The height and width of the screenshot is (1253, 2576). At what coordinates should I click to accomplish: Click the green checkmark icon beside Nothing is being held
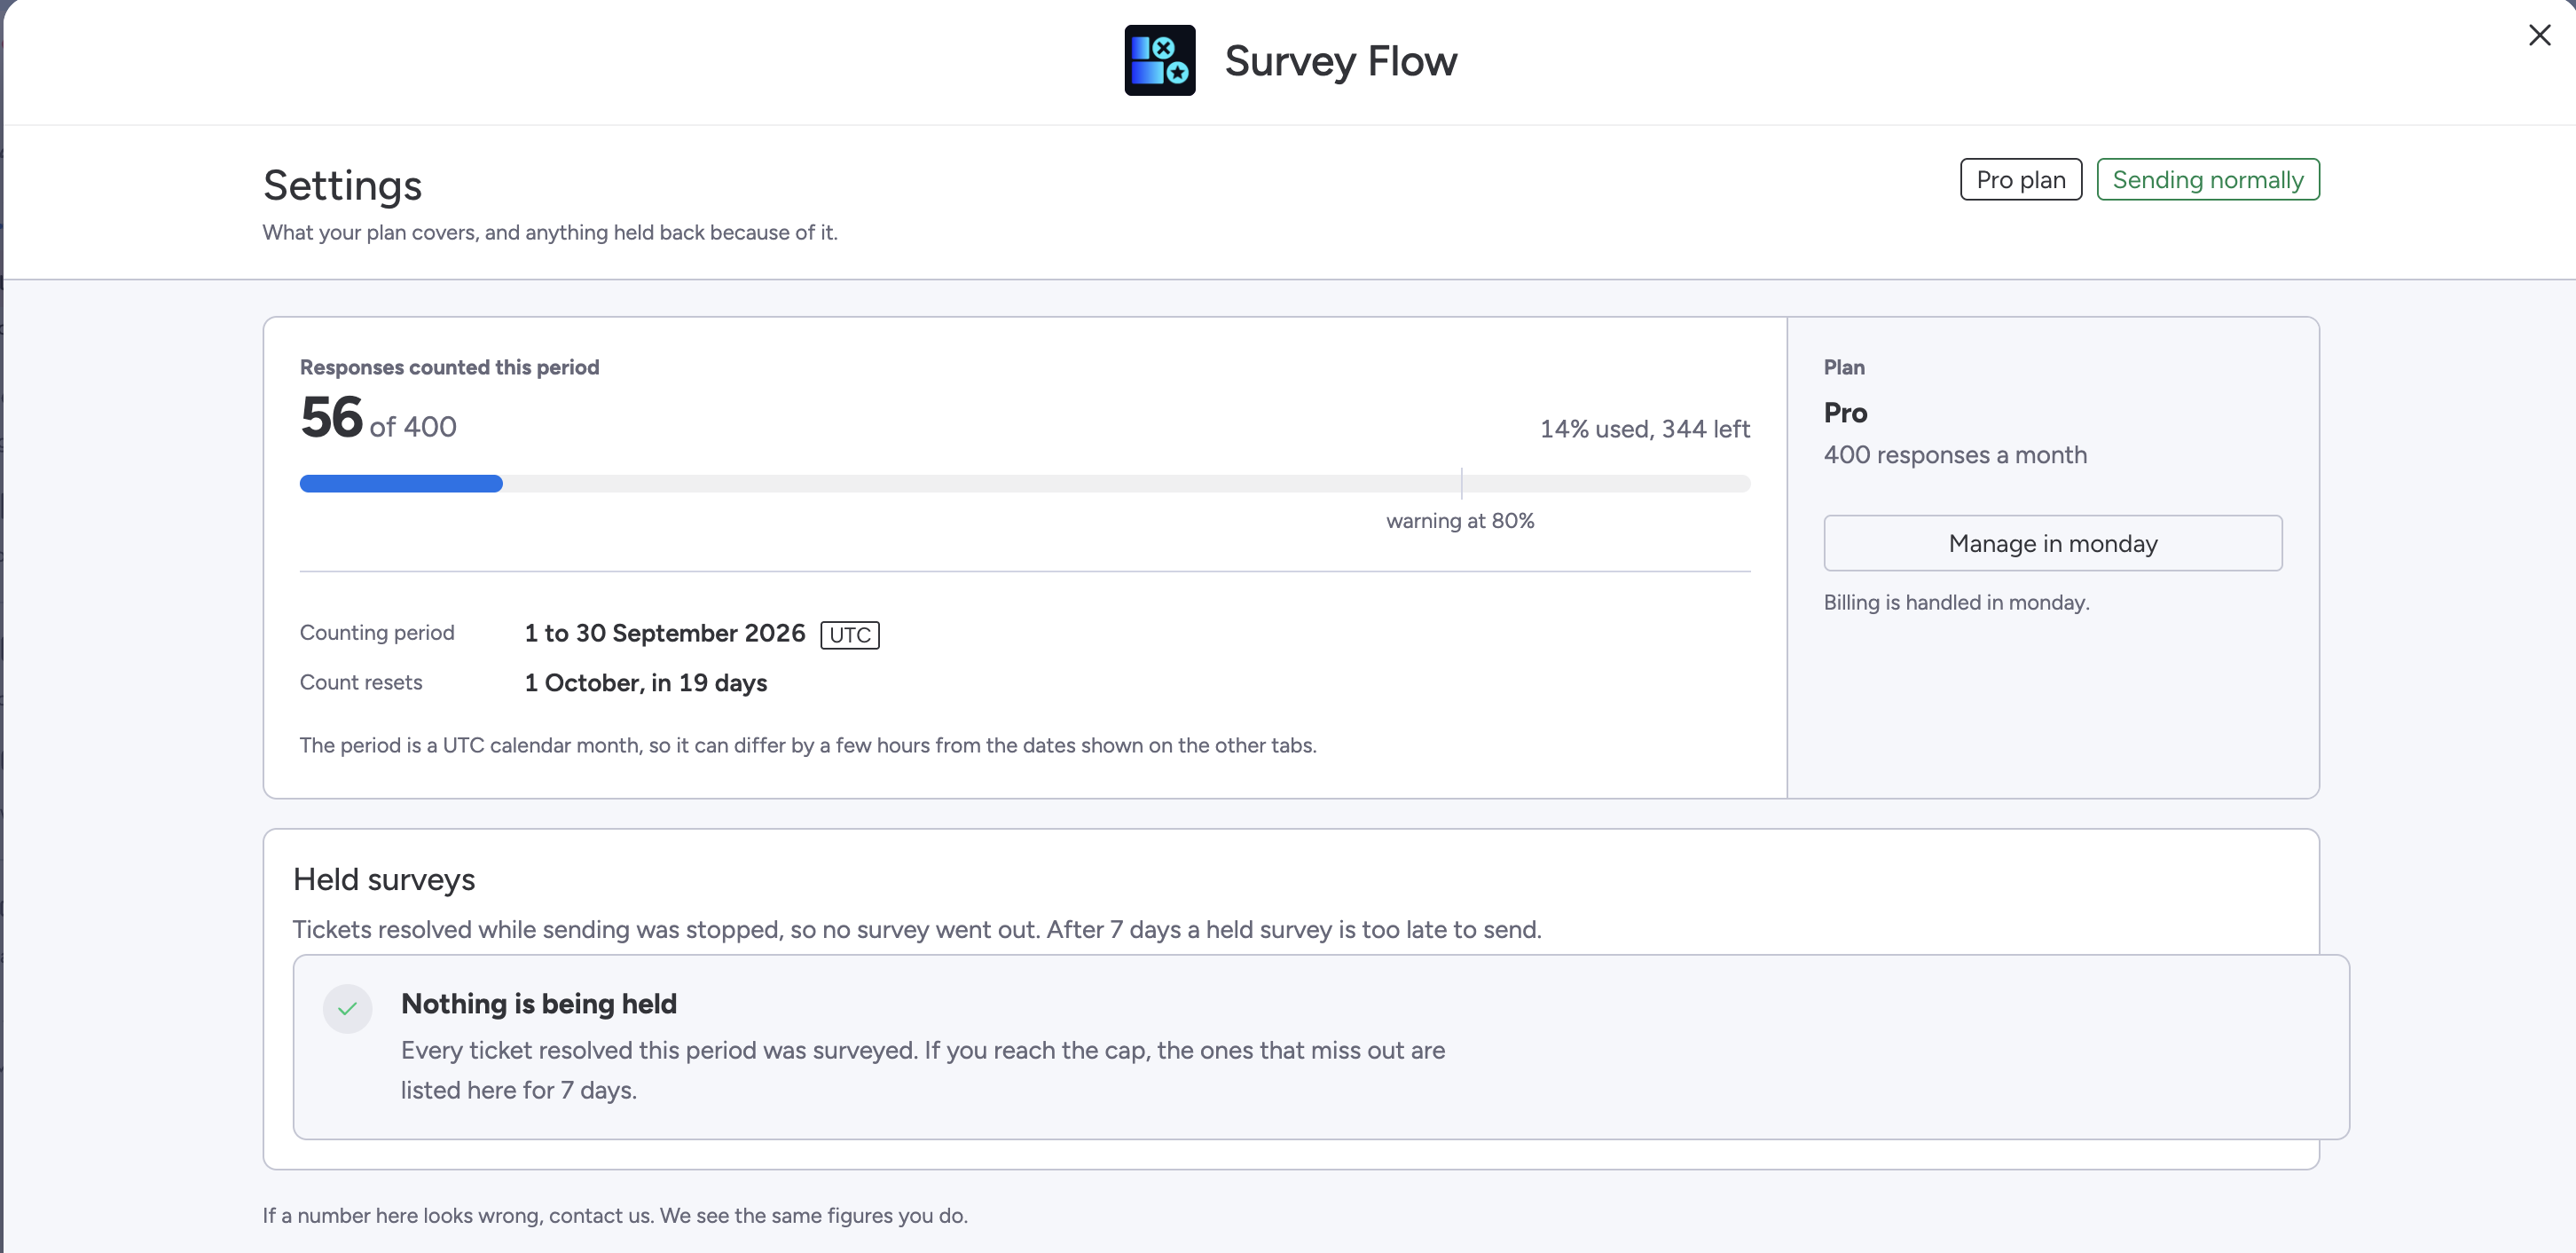(x=347, y=1008)
